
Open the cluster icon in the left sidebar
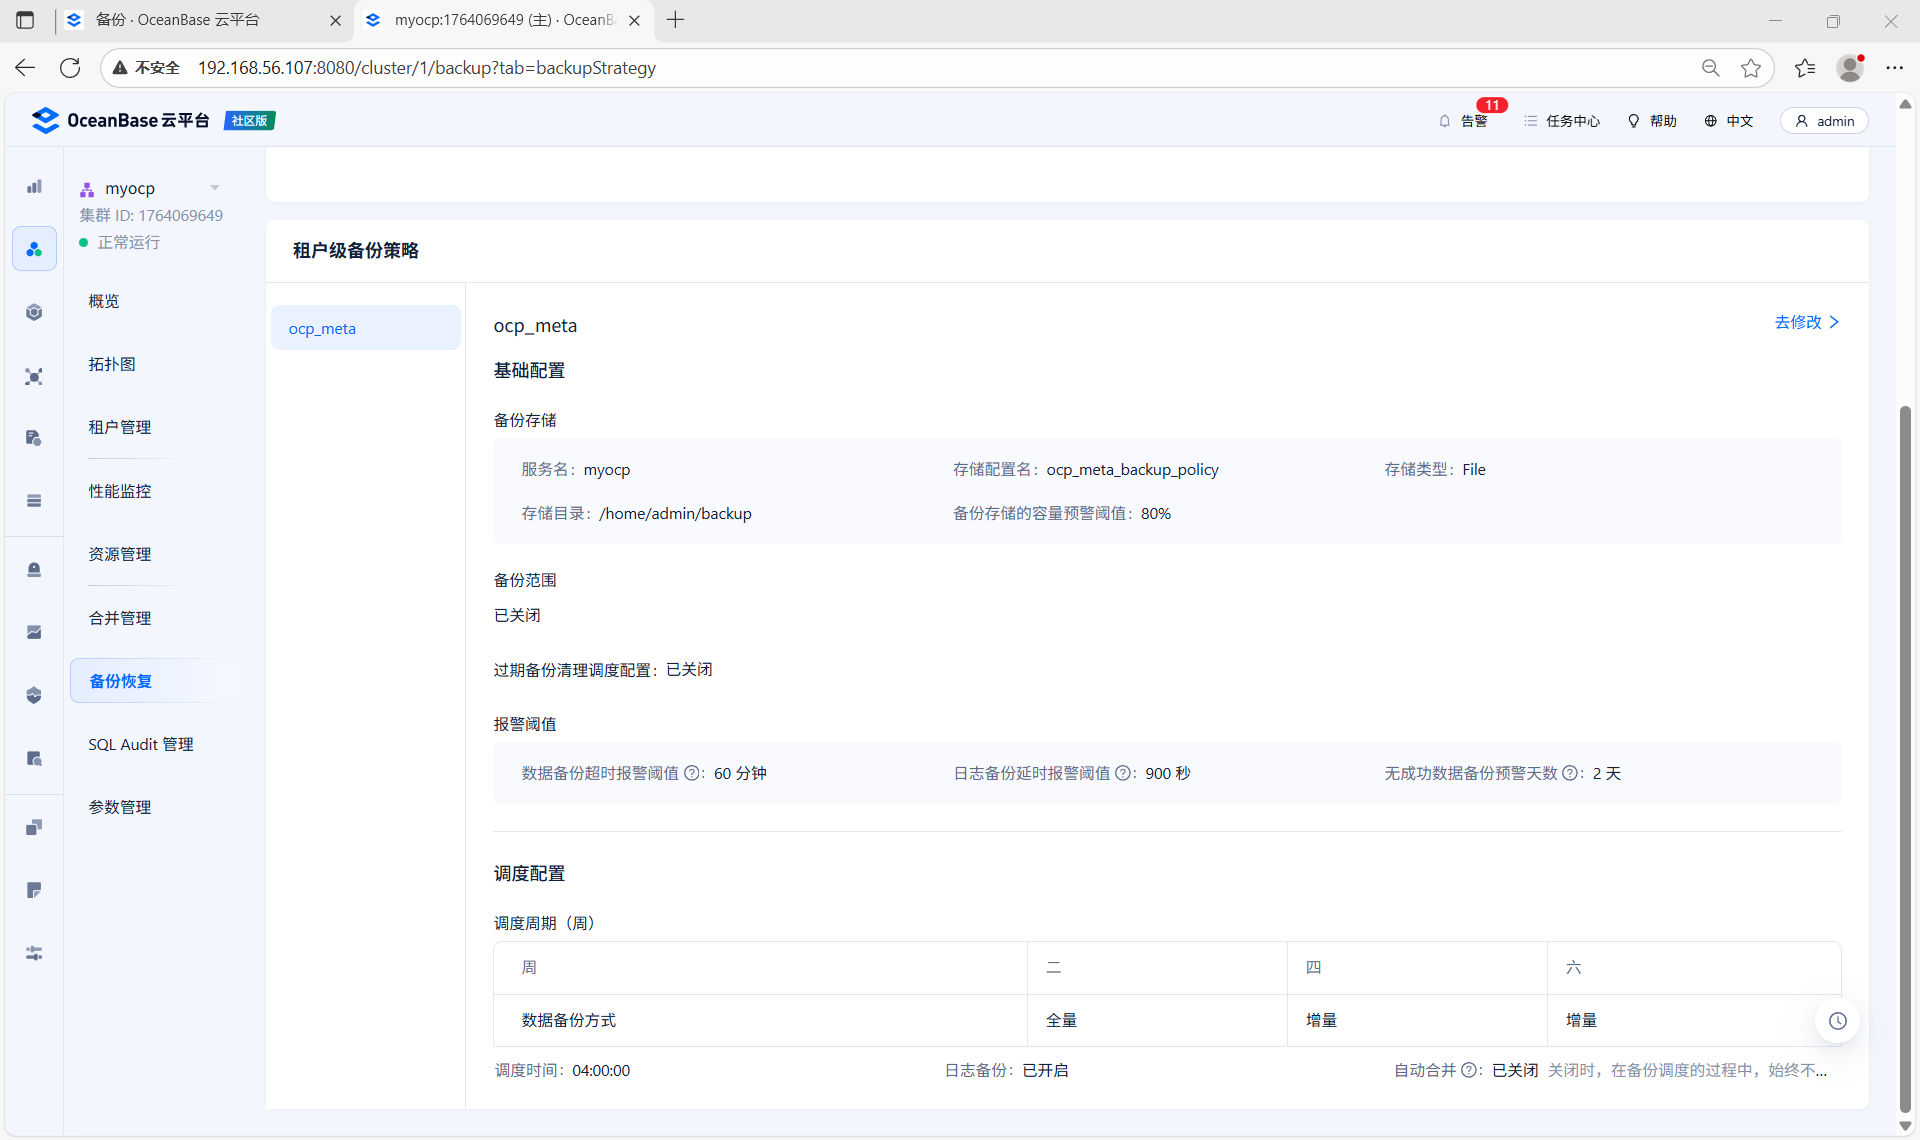pyautogui.click(x=34, y=249)
